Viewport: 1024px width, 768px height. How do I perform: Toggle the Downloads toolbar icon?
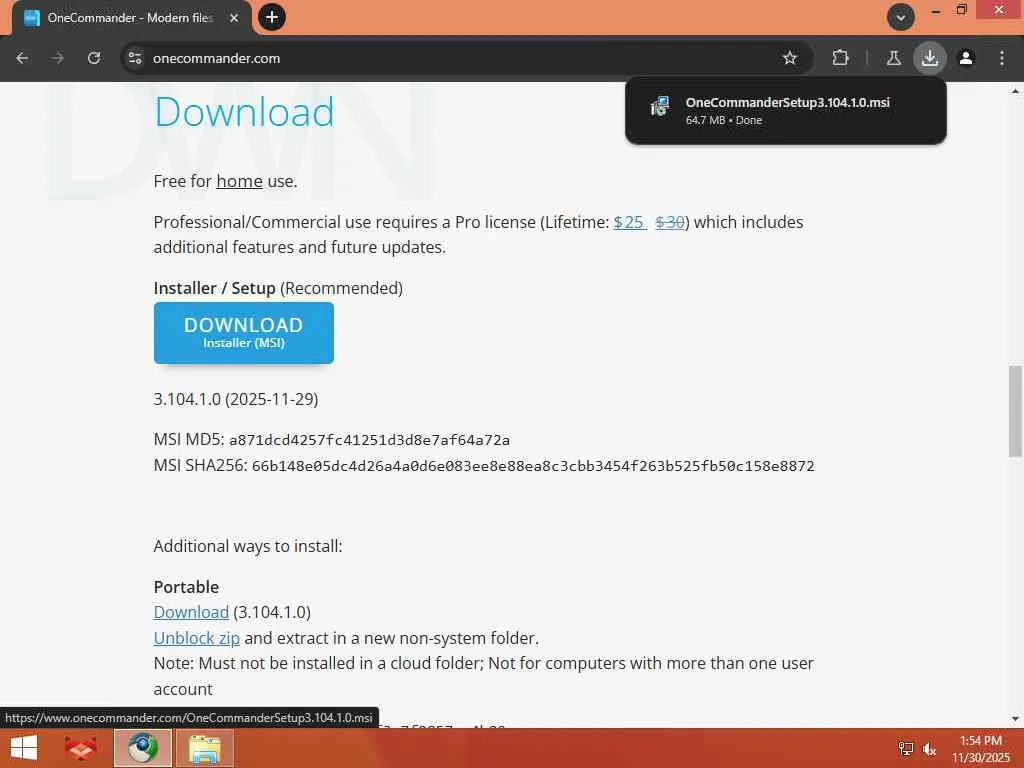point(929,58)
